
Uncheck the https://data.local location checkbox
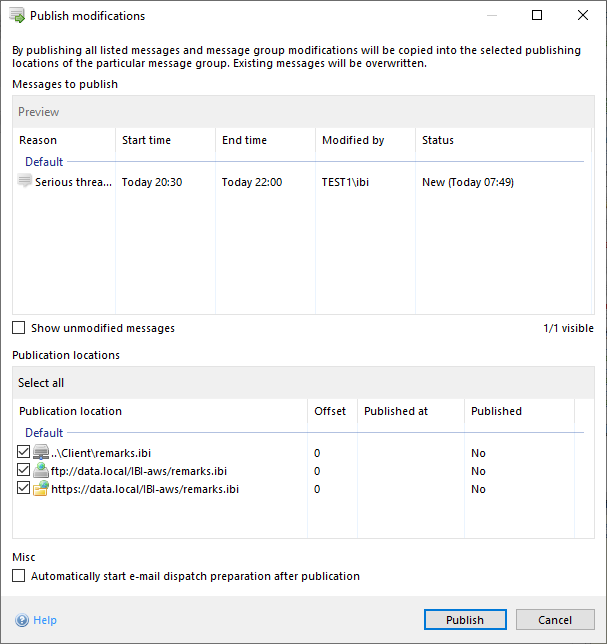point(24,489)
